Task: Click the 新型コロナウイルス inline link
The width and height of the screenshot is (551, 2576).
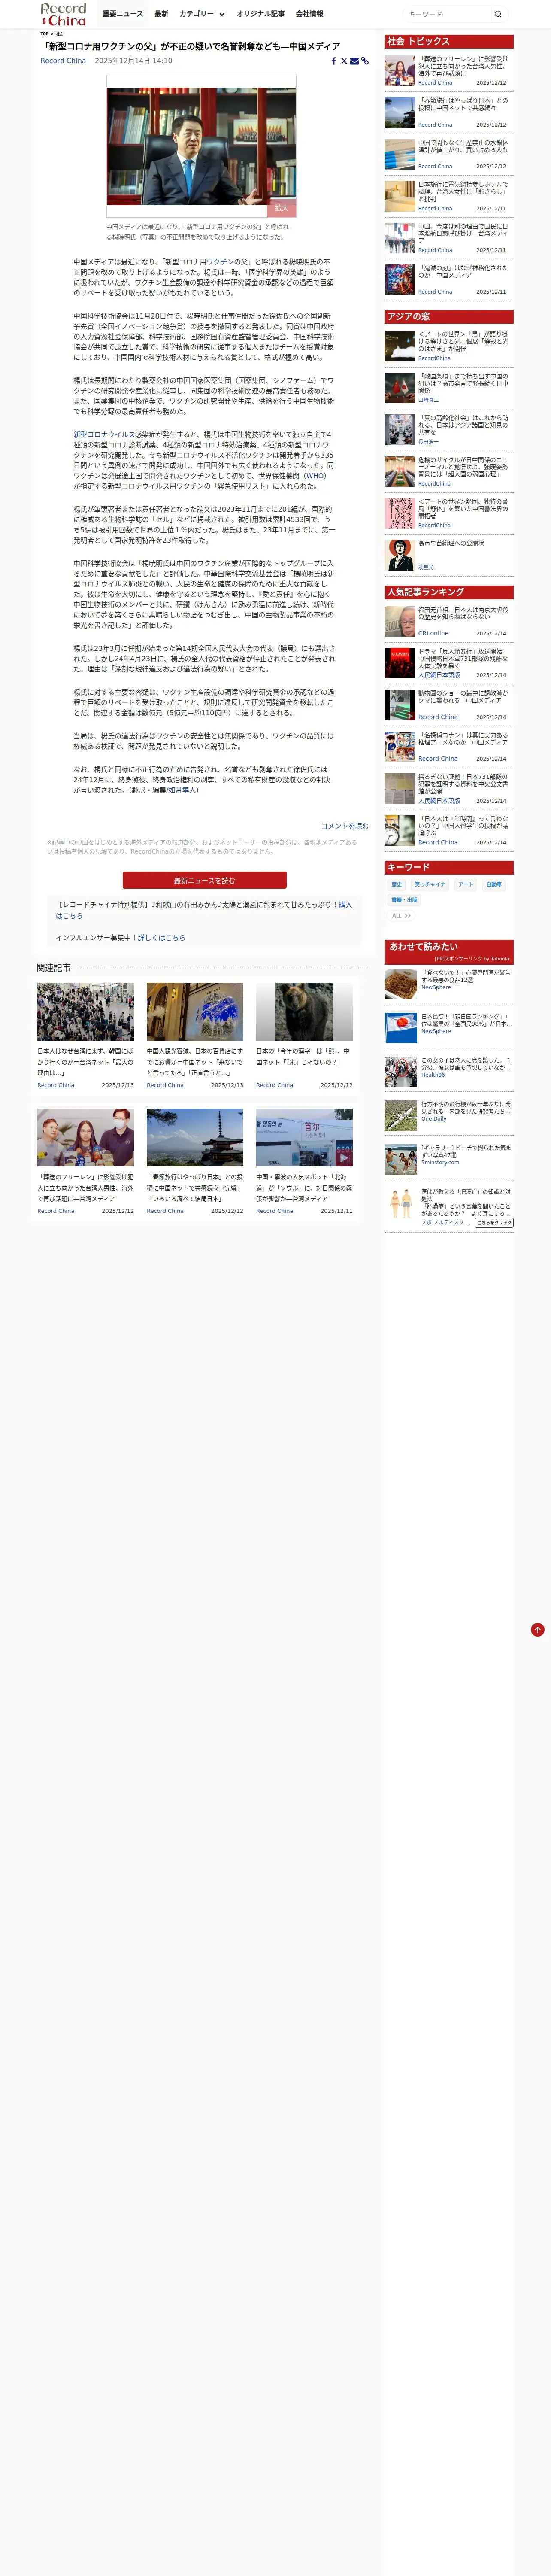Action: [104, 435]
